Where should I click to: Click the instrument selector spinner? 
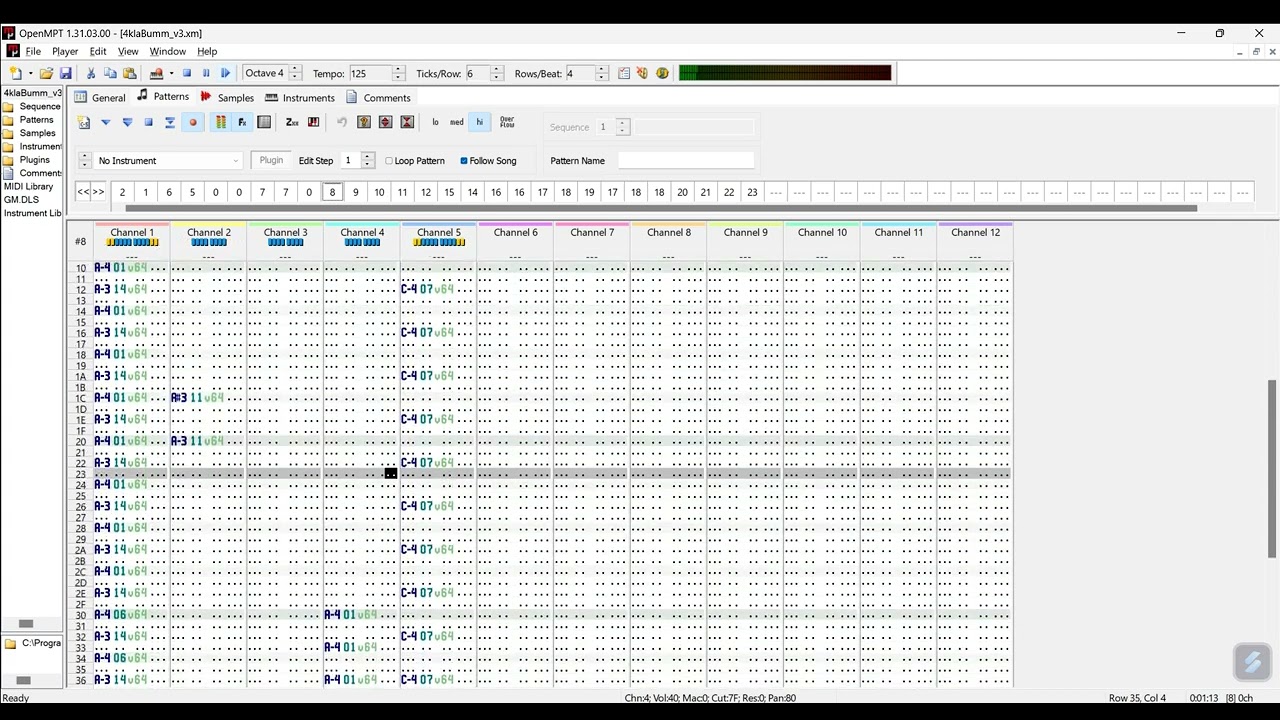tap(84, 161)
